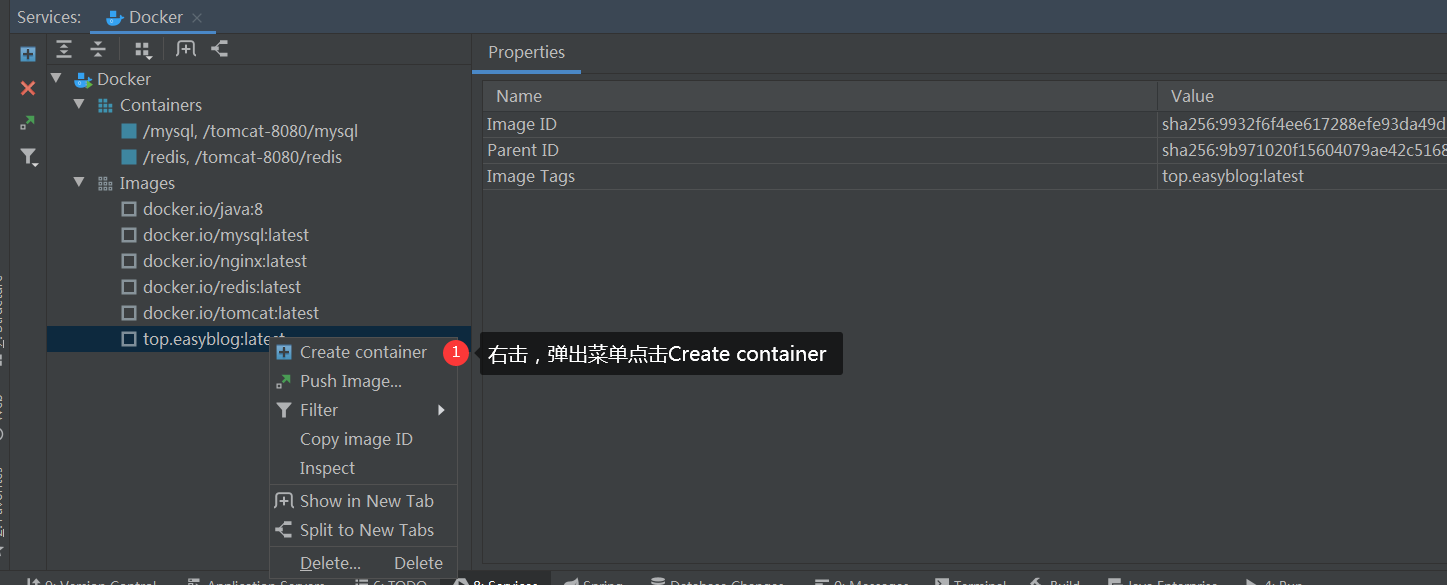Click the Split to New Tabs toolbar icon
This screenshot has height=585, width=1447.
click(220, 49)
